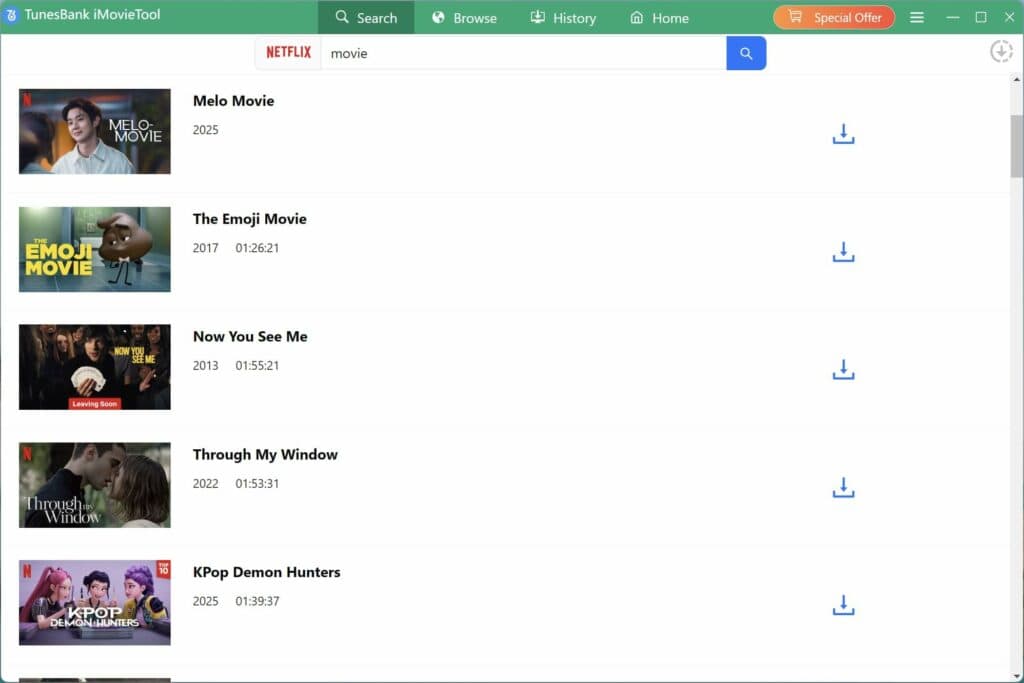Click the blue magnifier search icon
The height and width of the screenshot is (683, 1024).
coord(746,52)
